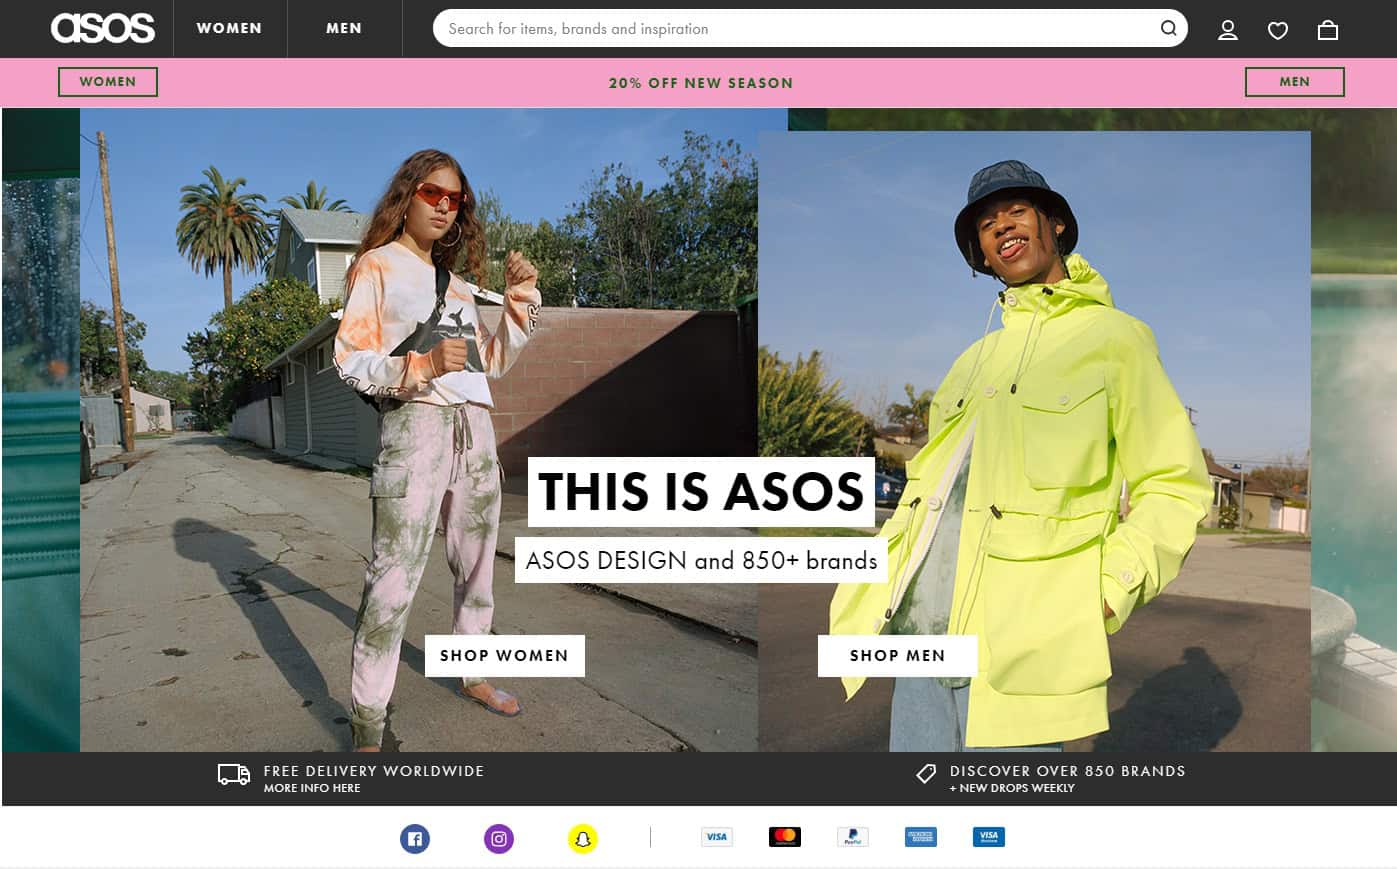The image size is (1397, 869).
Task: Click '+ NEW DROPS WEEKLY' text
Action: pos(1012,788)
